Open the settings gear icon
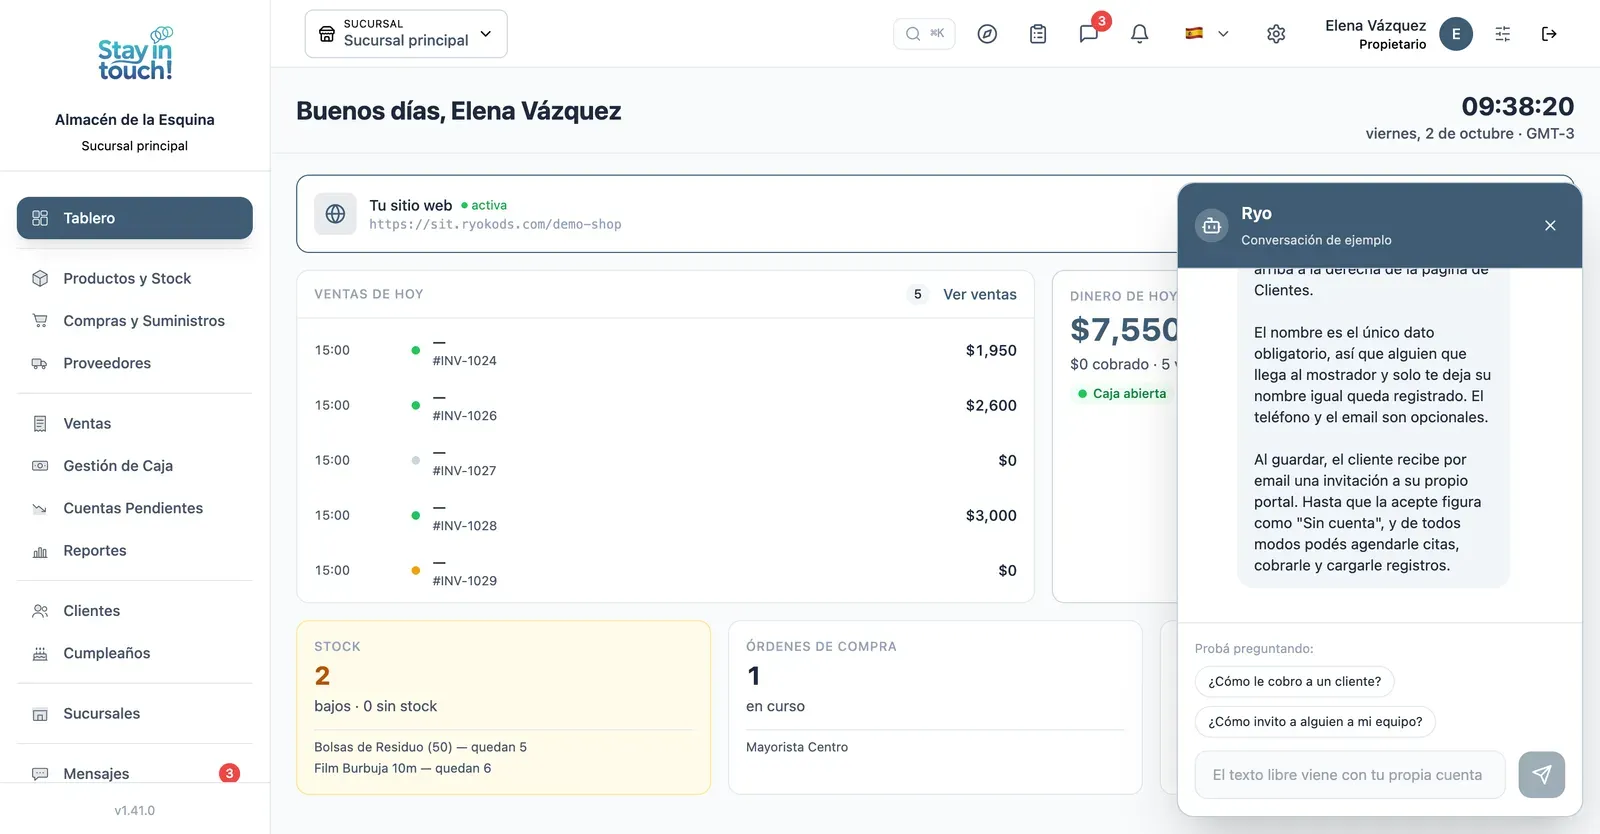The width and height of the screenshot is (1600, 834). pos(1276,34)
